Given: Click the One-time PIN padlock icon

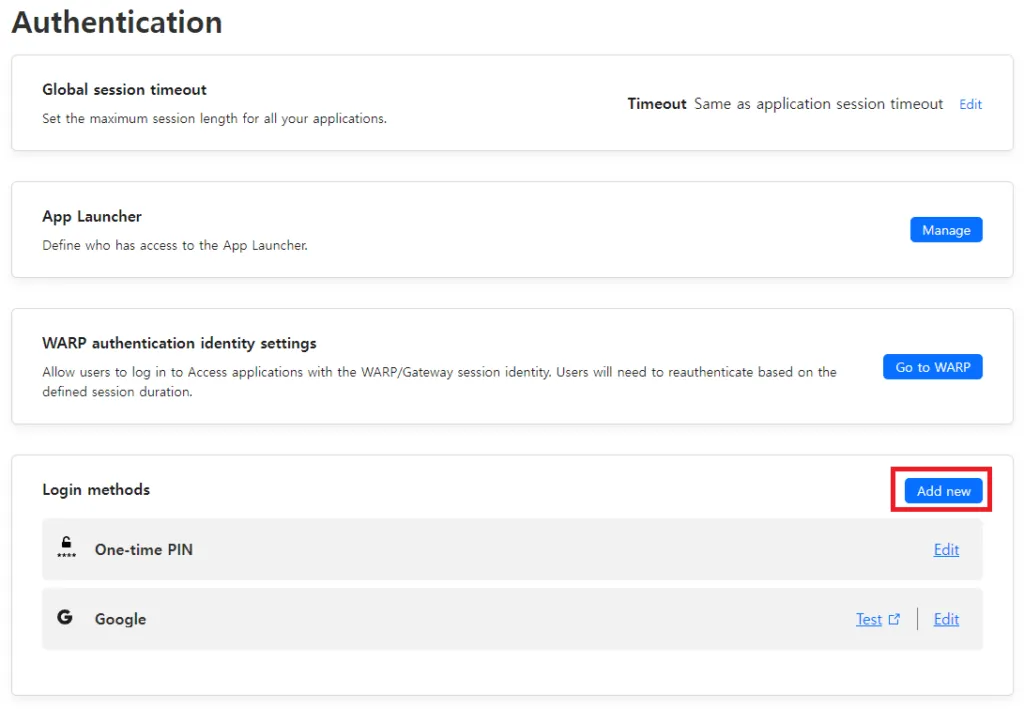Looking at the screenshot, I should [x=64, y=548].
